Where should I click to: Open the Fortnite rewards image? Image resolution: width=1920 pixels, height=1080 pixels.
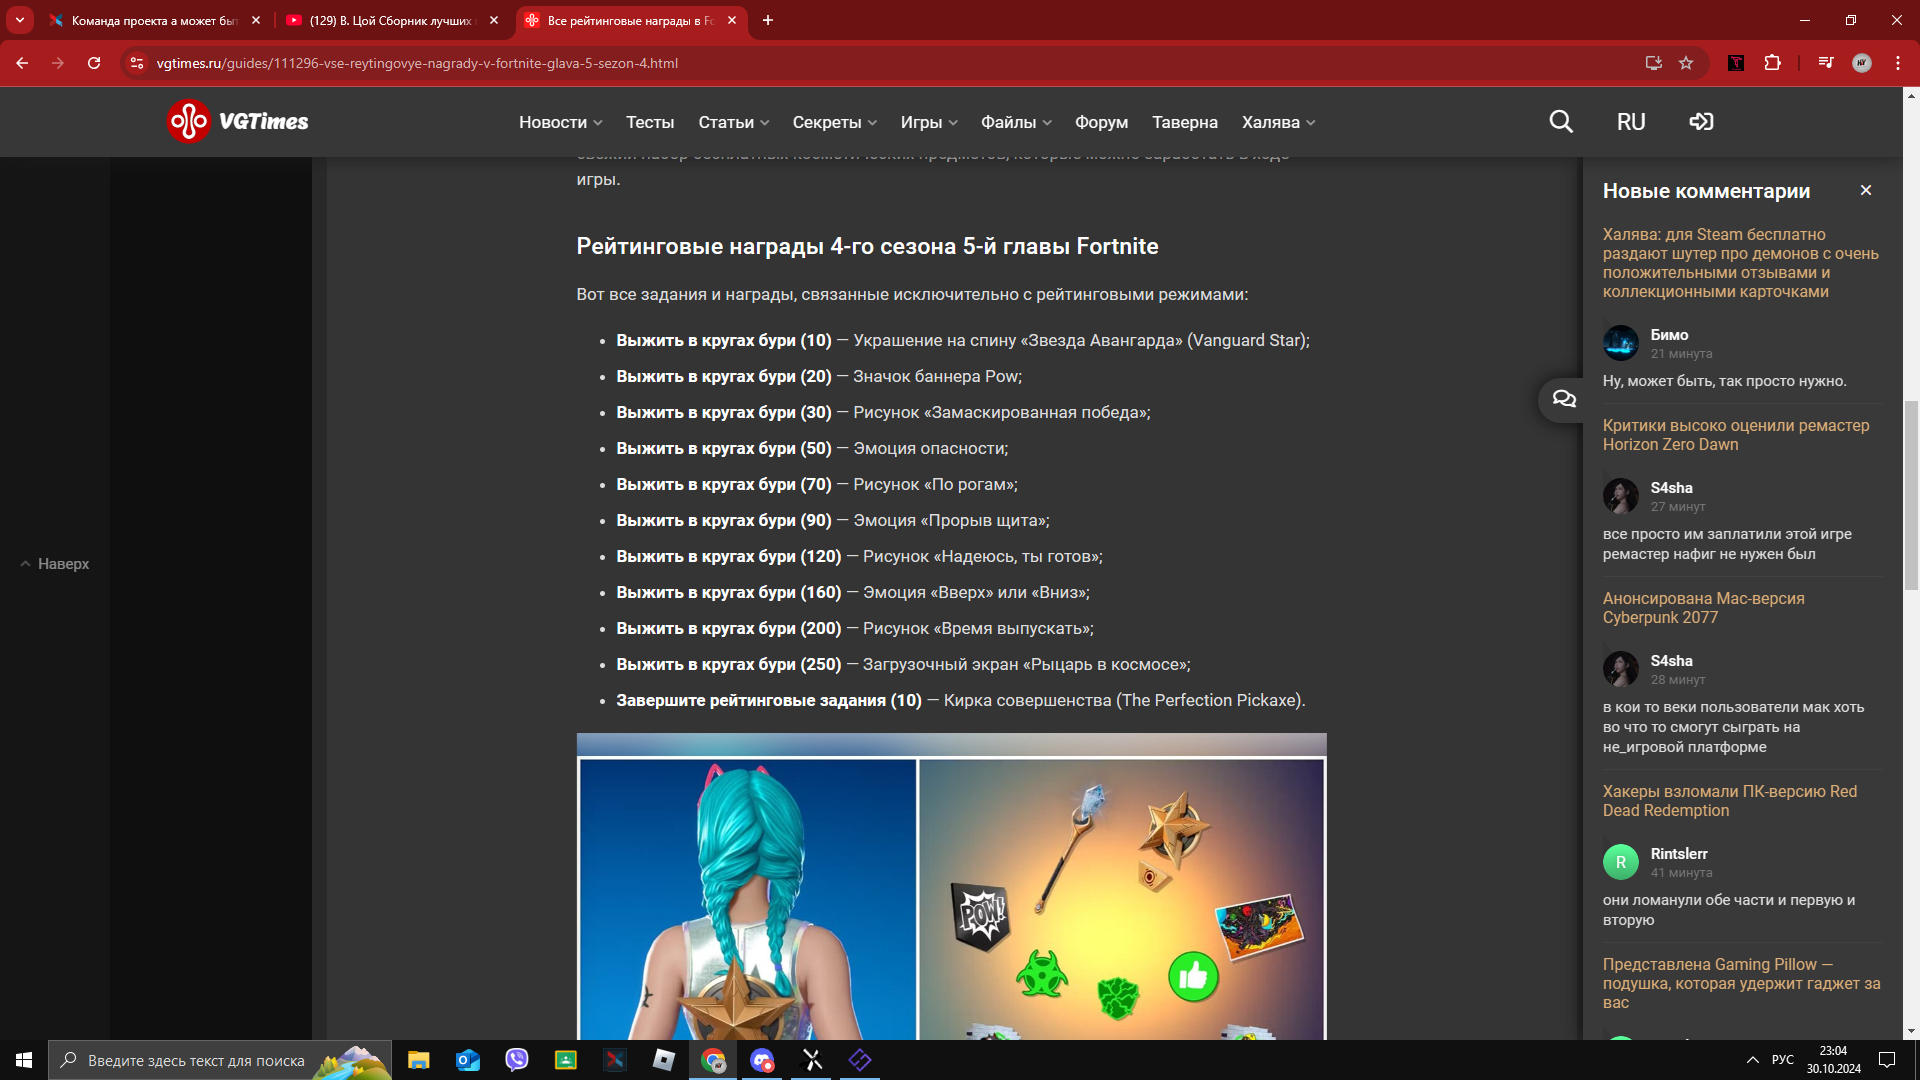(951, 888)
